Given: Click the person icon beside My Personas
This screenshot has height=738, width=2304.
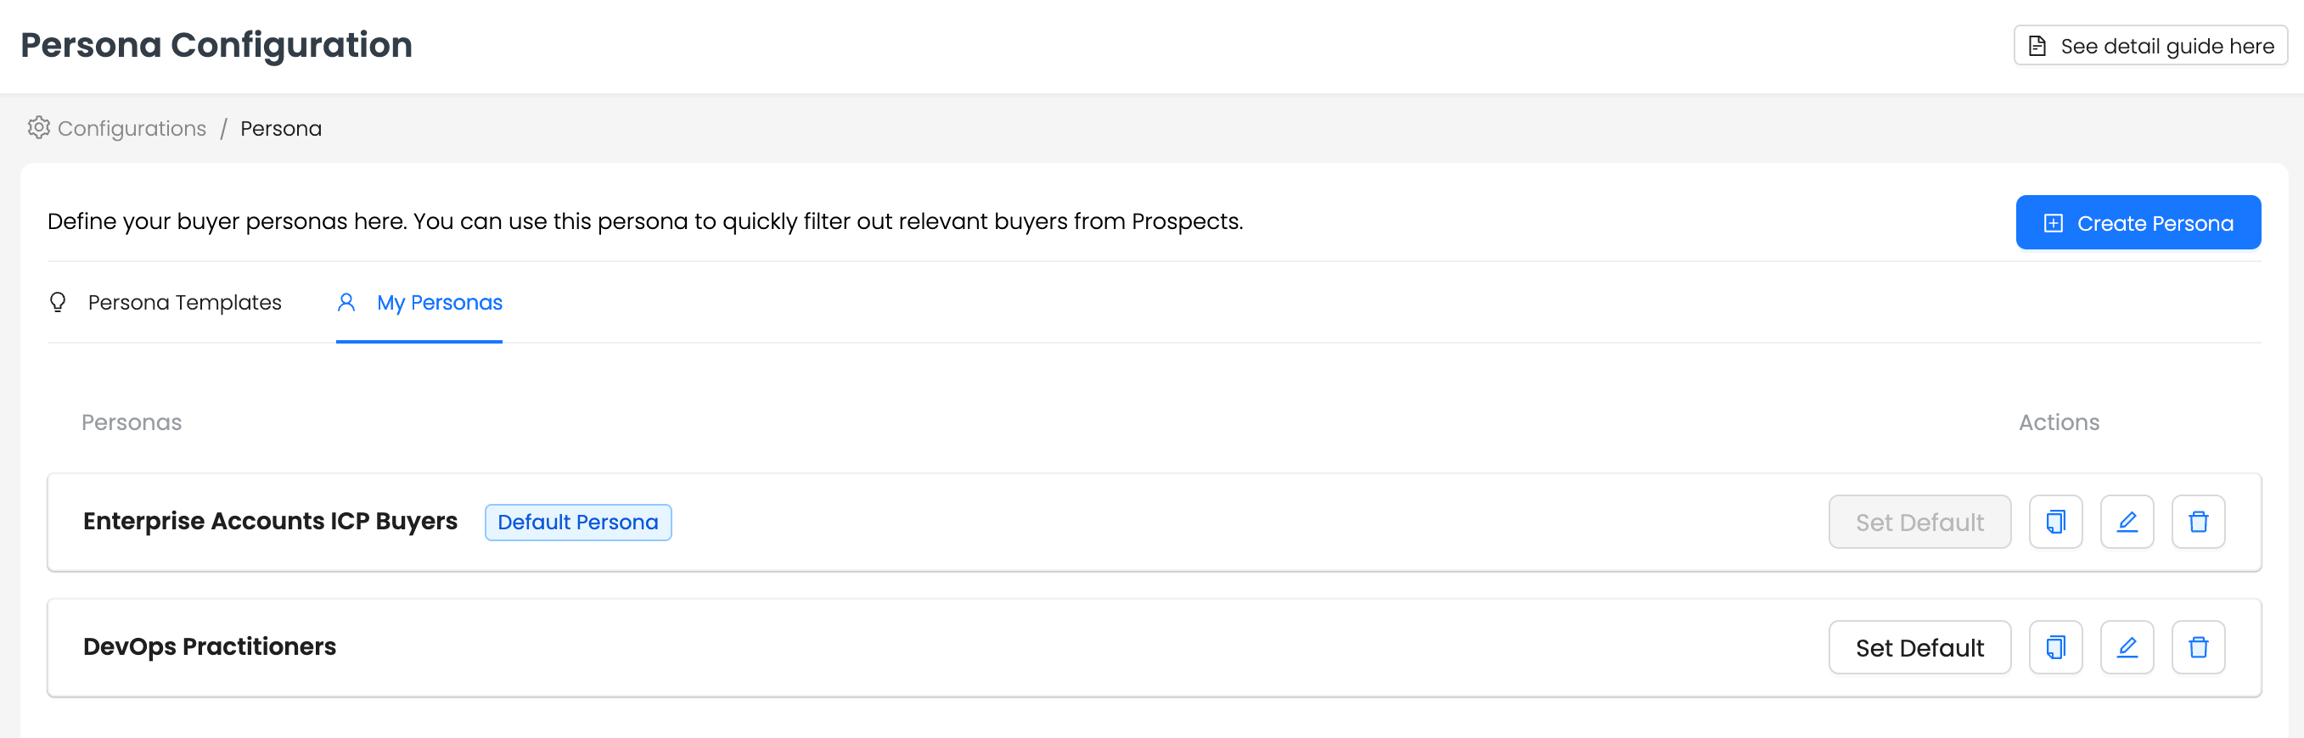Looking at the screenshot, I should pyautogui.click(x=346, y=302).
